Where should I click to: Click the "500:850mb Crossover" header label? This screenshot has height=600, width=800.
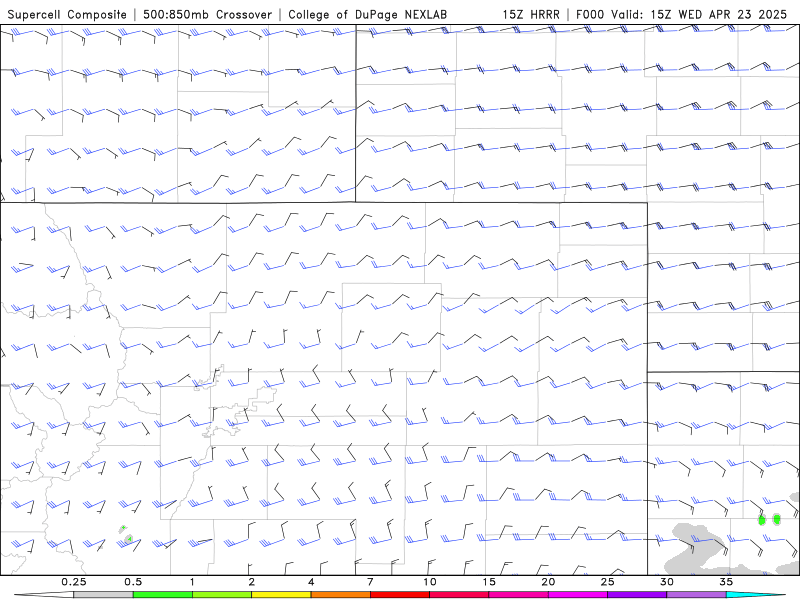pos(208,14)
